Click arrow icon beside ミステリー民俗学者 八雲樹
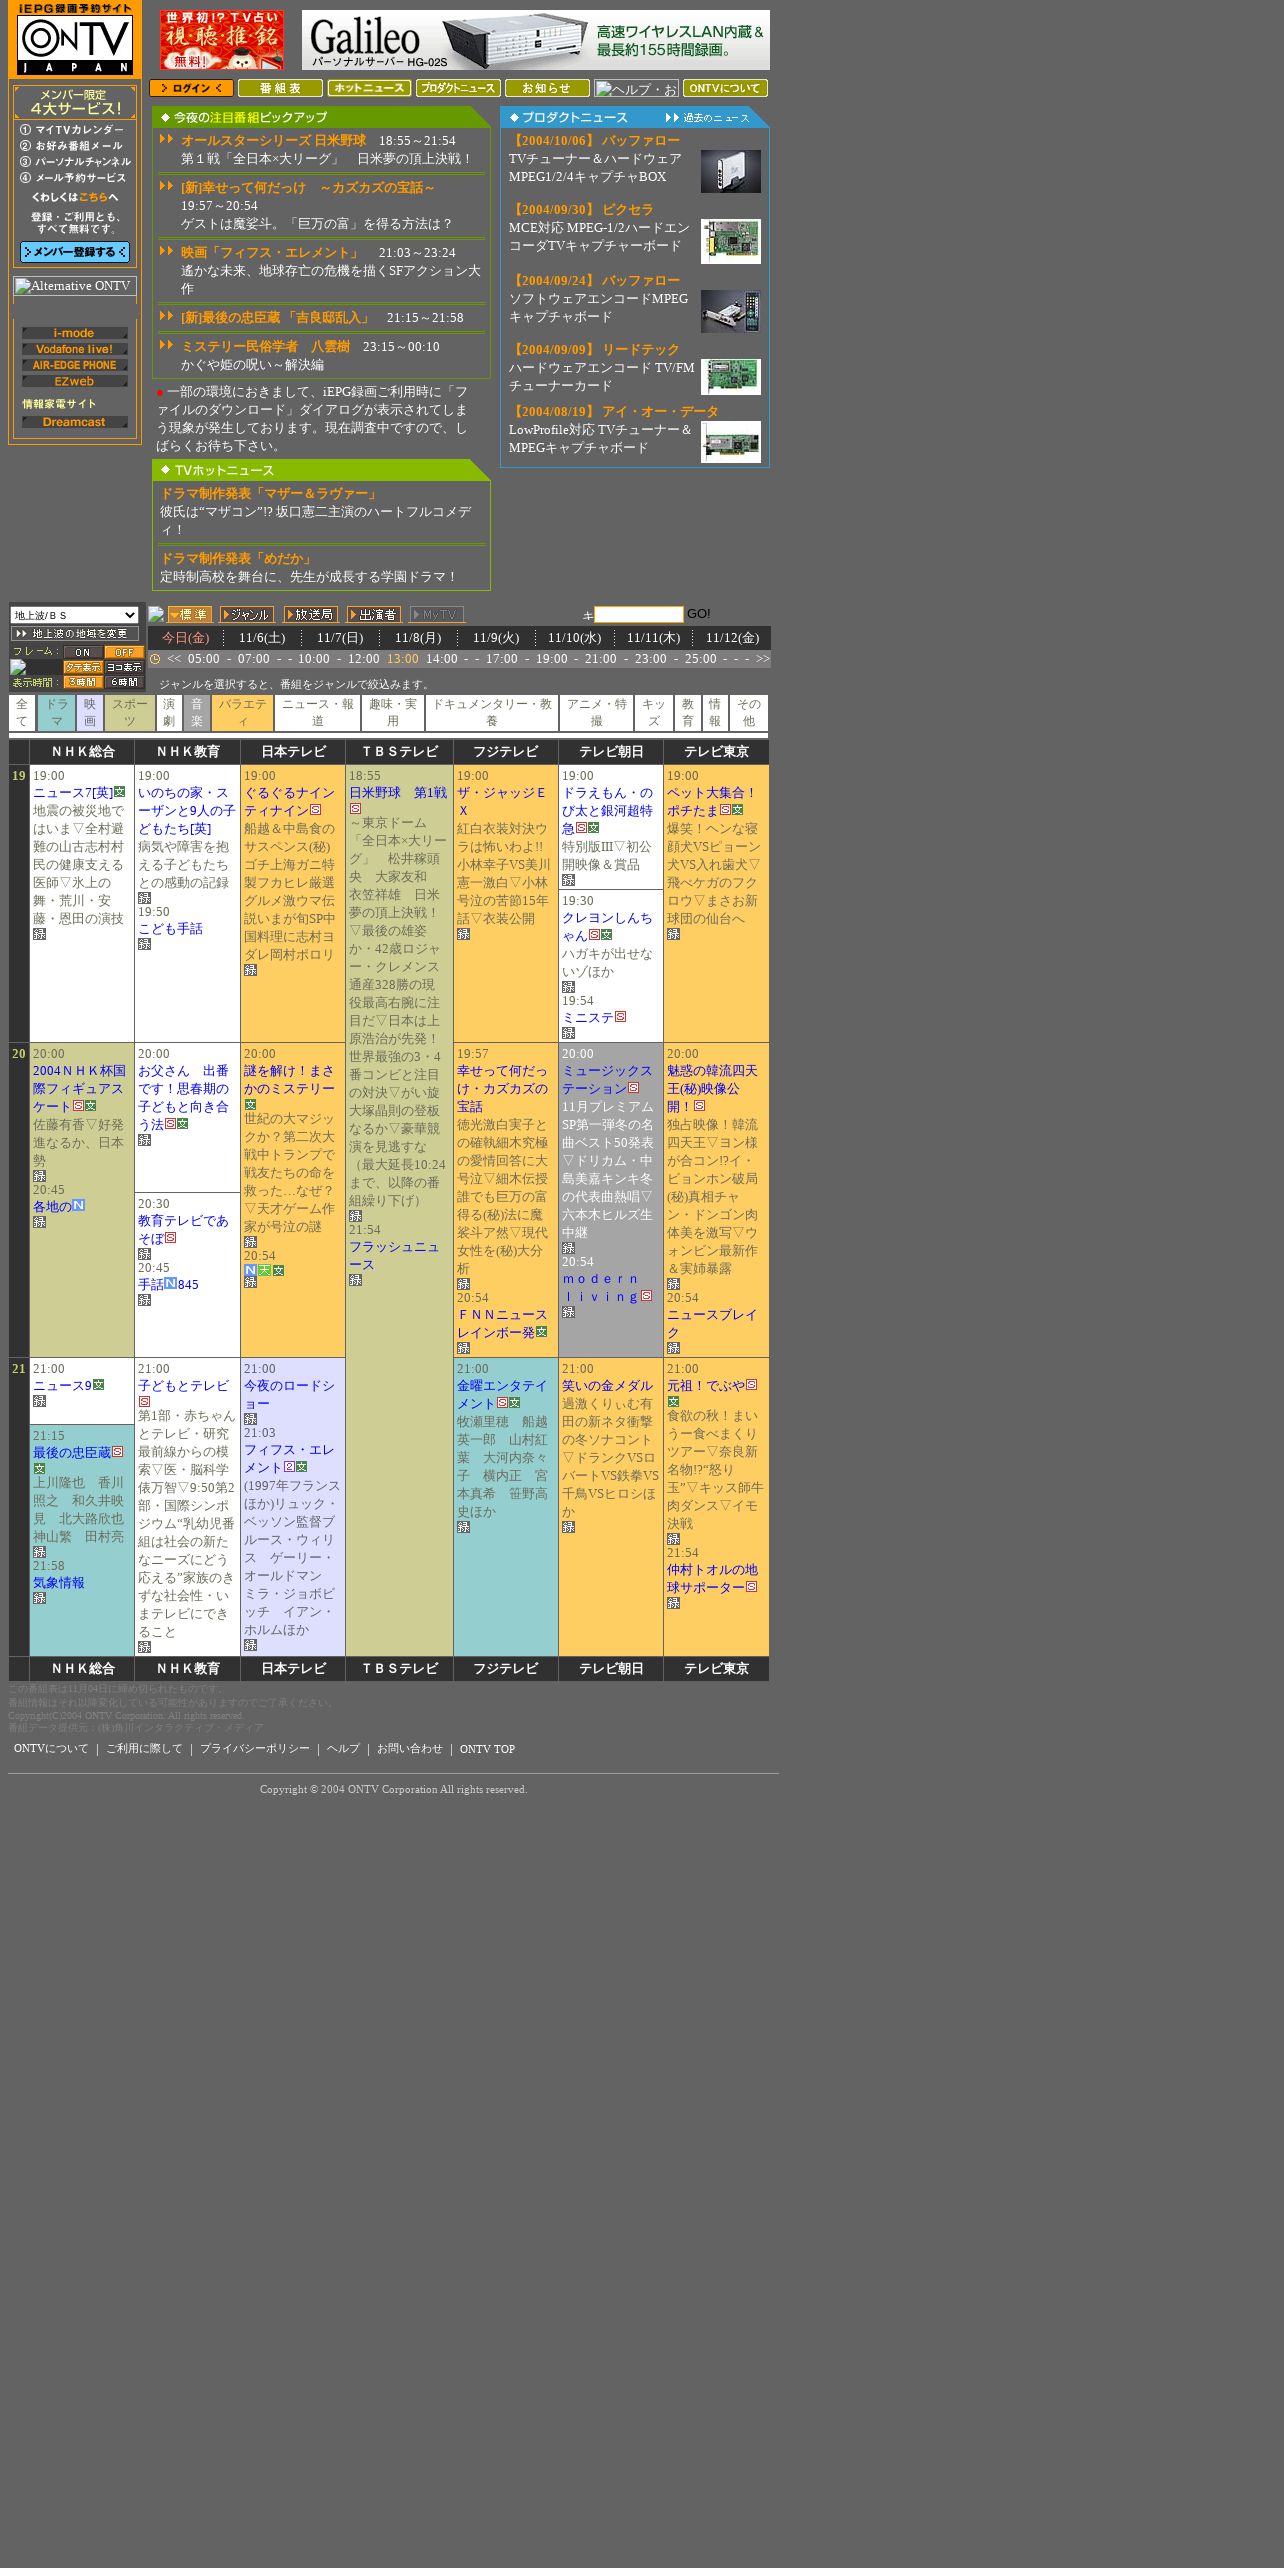 click(167, 345)
